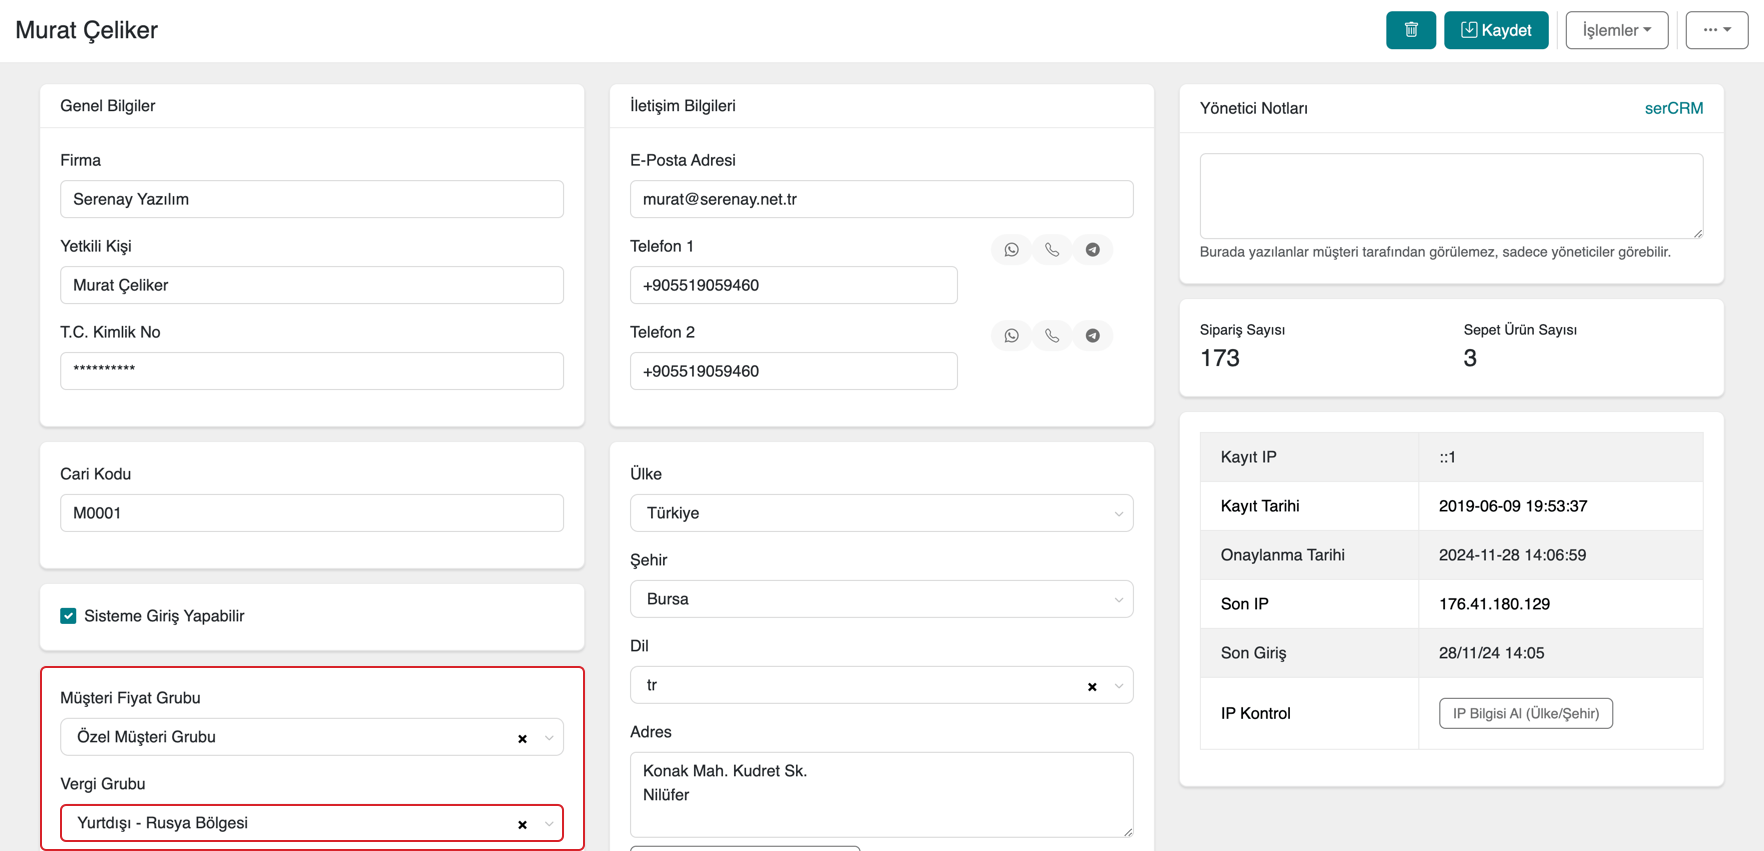Open WhatsApp for Telefon 2
Viewport: 1764px width, 851px height.
[x=1011, y=336]
